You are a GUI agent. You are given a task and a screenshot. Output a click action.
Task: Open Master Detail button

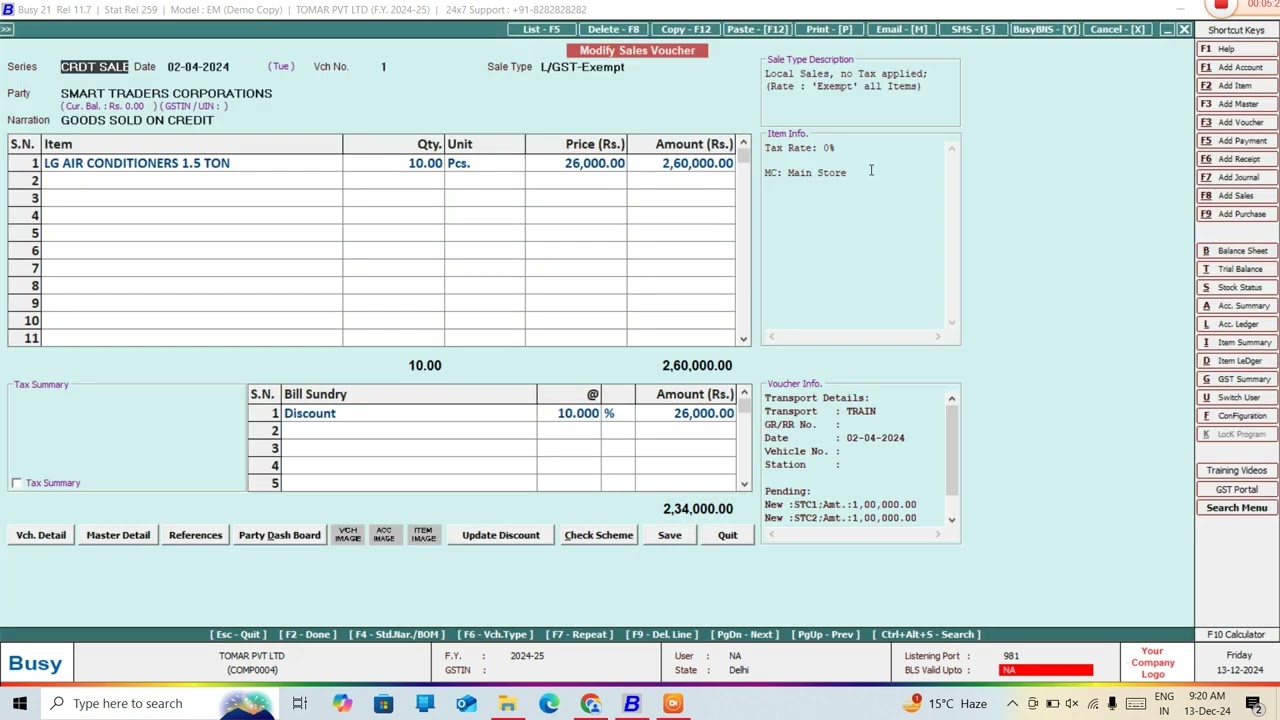pos(118,535)
